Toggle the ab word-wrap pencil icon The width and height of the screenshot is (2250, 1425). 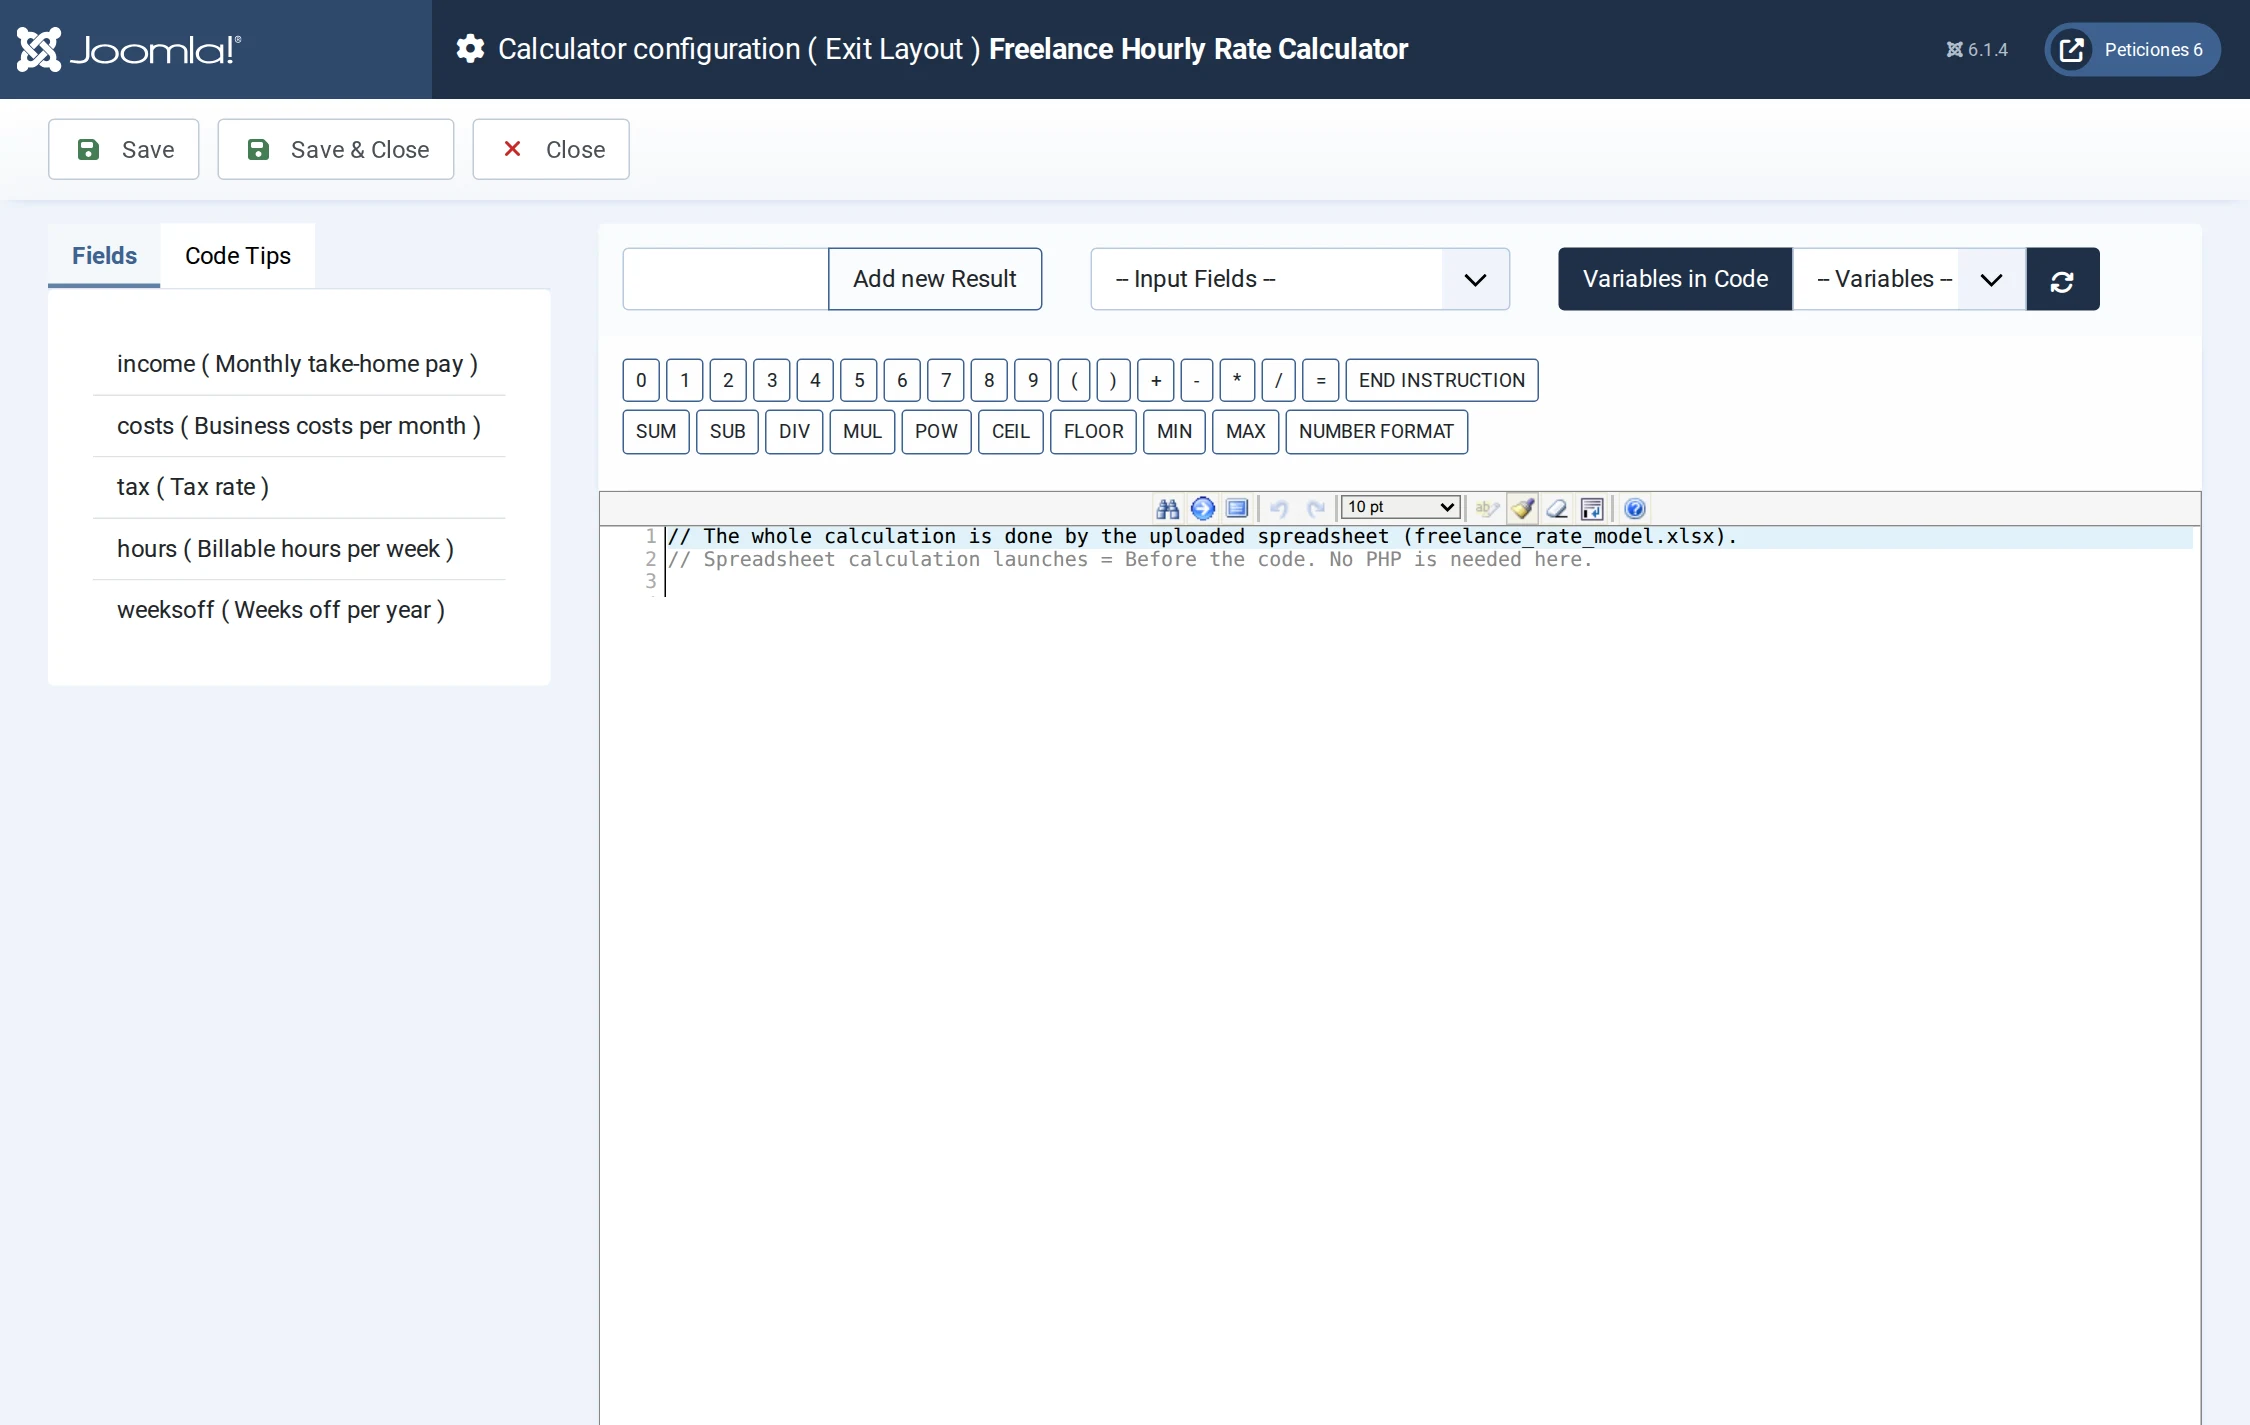tap(1487, 509)
